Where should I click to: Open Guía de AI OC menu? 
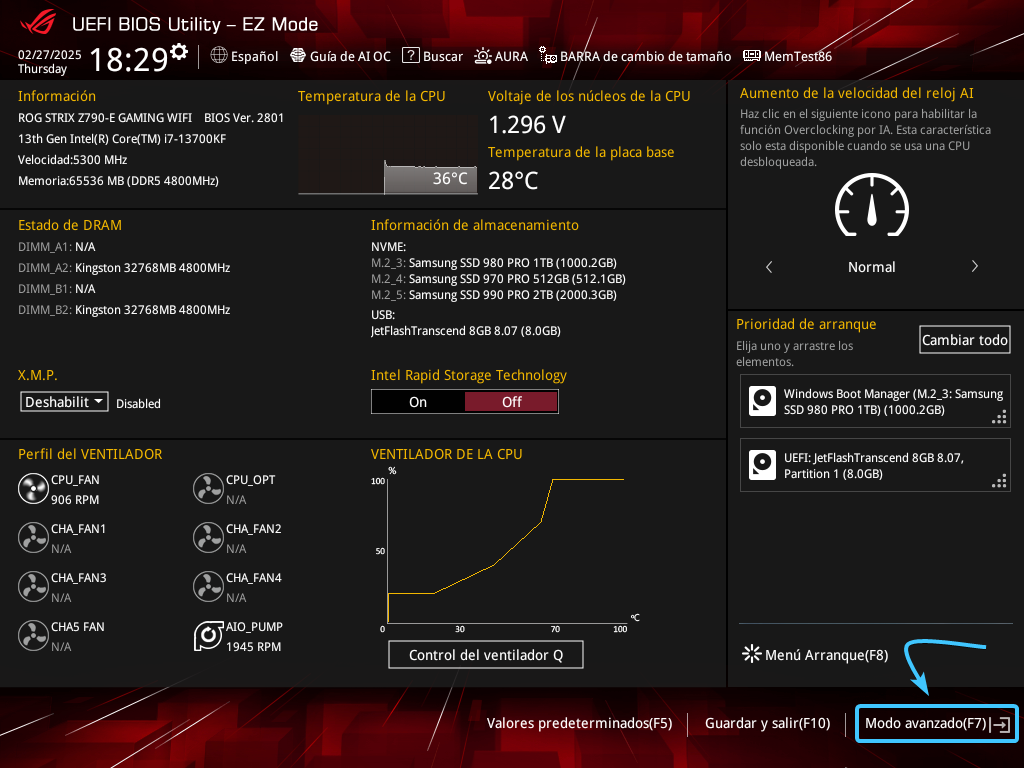click(340, 56)
